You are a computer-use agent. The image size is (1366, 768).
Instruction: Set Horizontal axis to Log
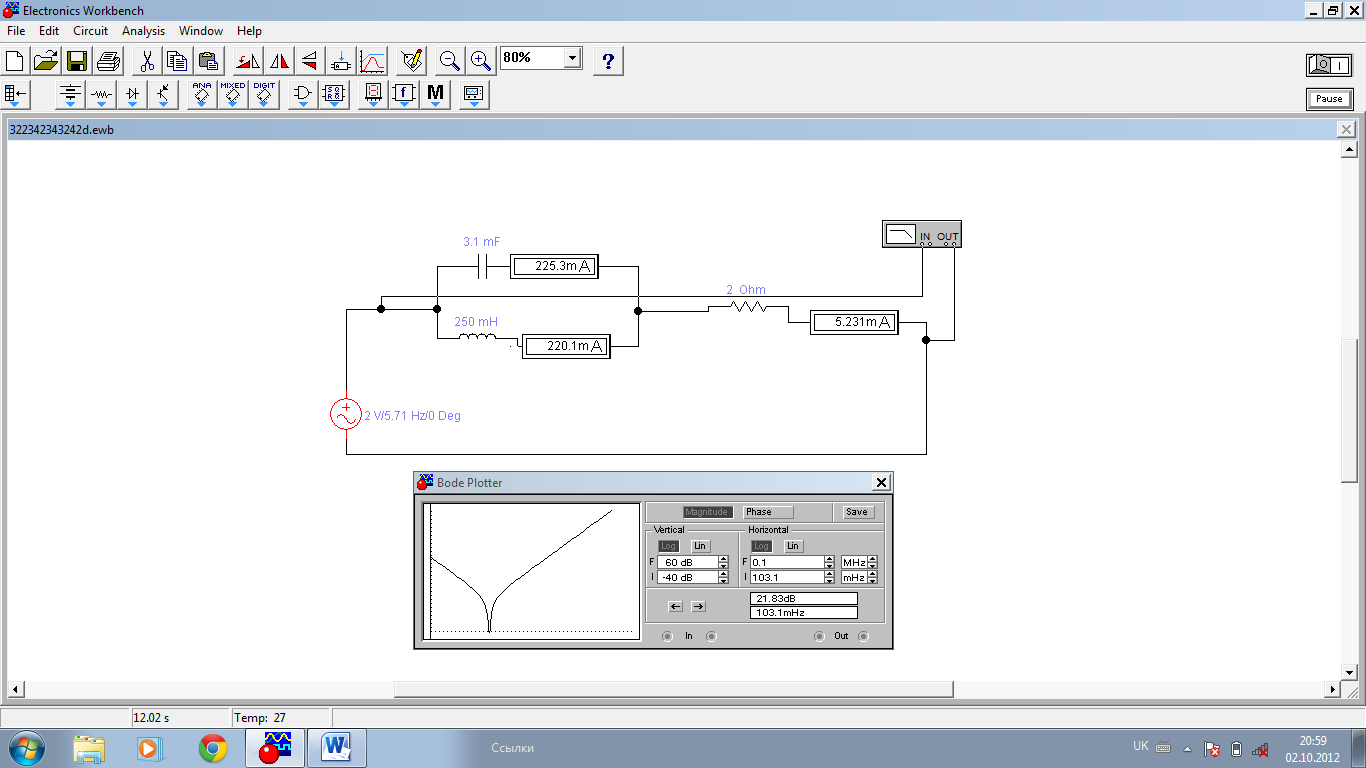coord(762,546)
